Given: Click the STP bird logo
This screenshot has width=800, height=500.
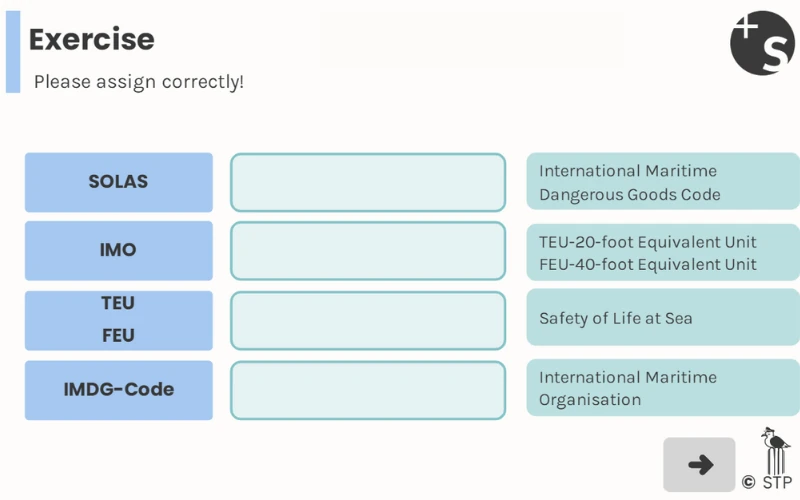Looking at the screenshot, I should pyautogui.click(x=775, y=452).
